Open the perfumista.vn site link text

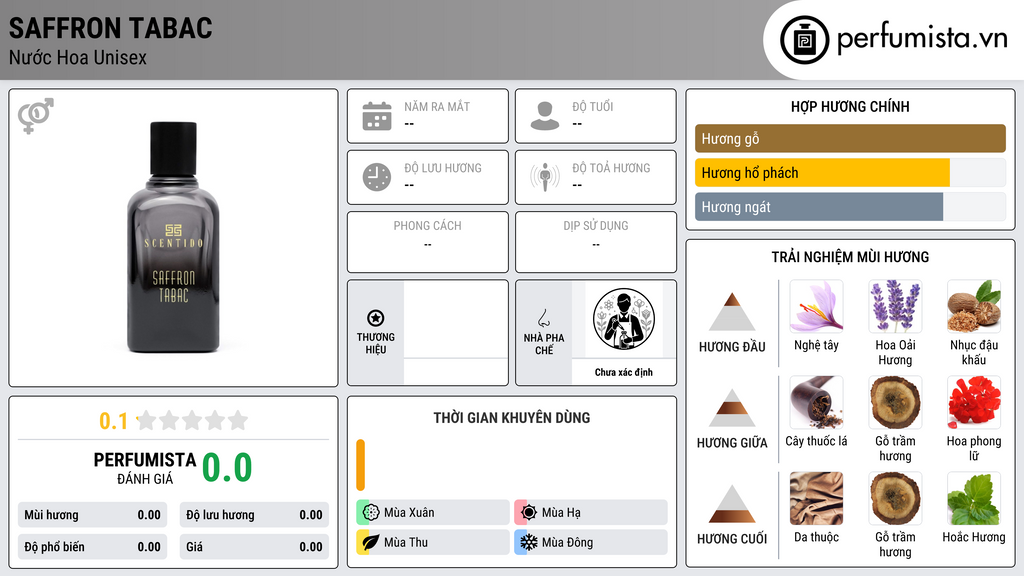(922, 39)
